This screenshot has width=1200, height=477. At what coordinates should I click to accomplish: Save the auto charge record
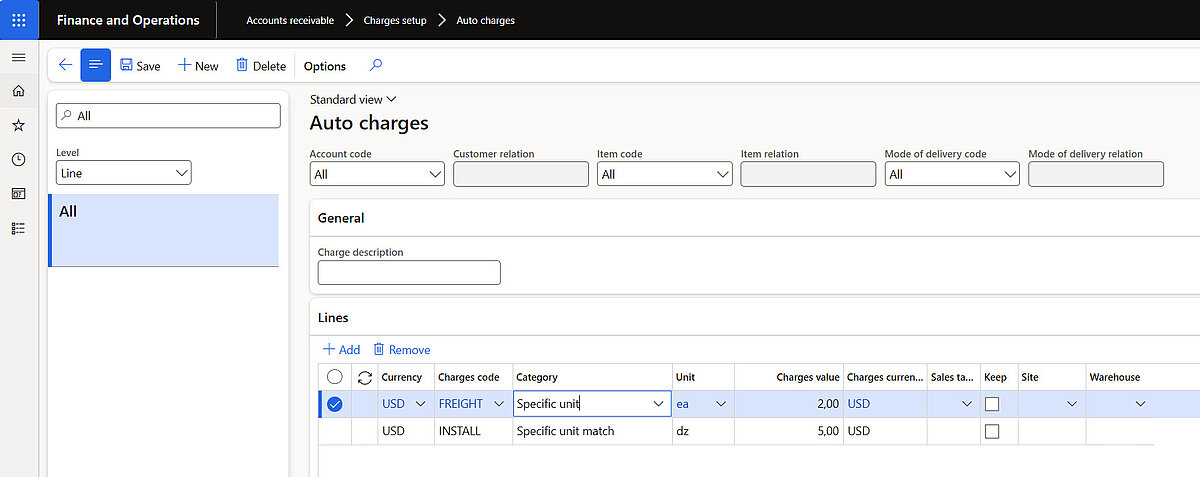pyautogui.click(x=140, y=66)
